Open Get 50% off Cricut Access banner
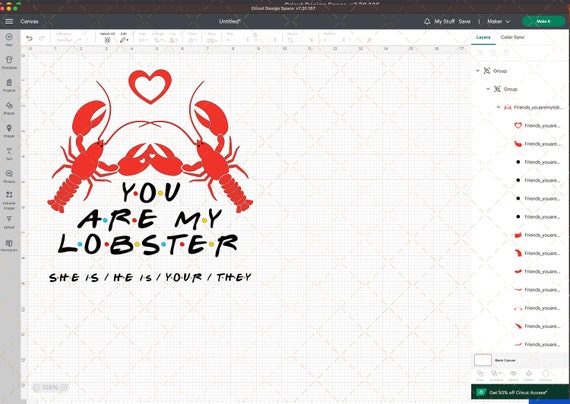Viewport: 570px width, 404px height. (520, 392)
